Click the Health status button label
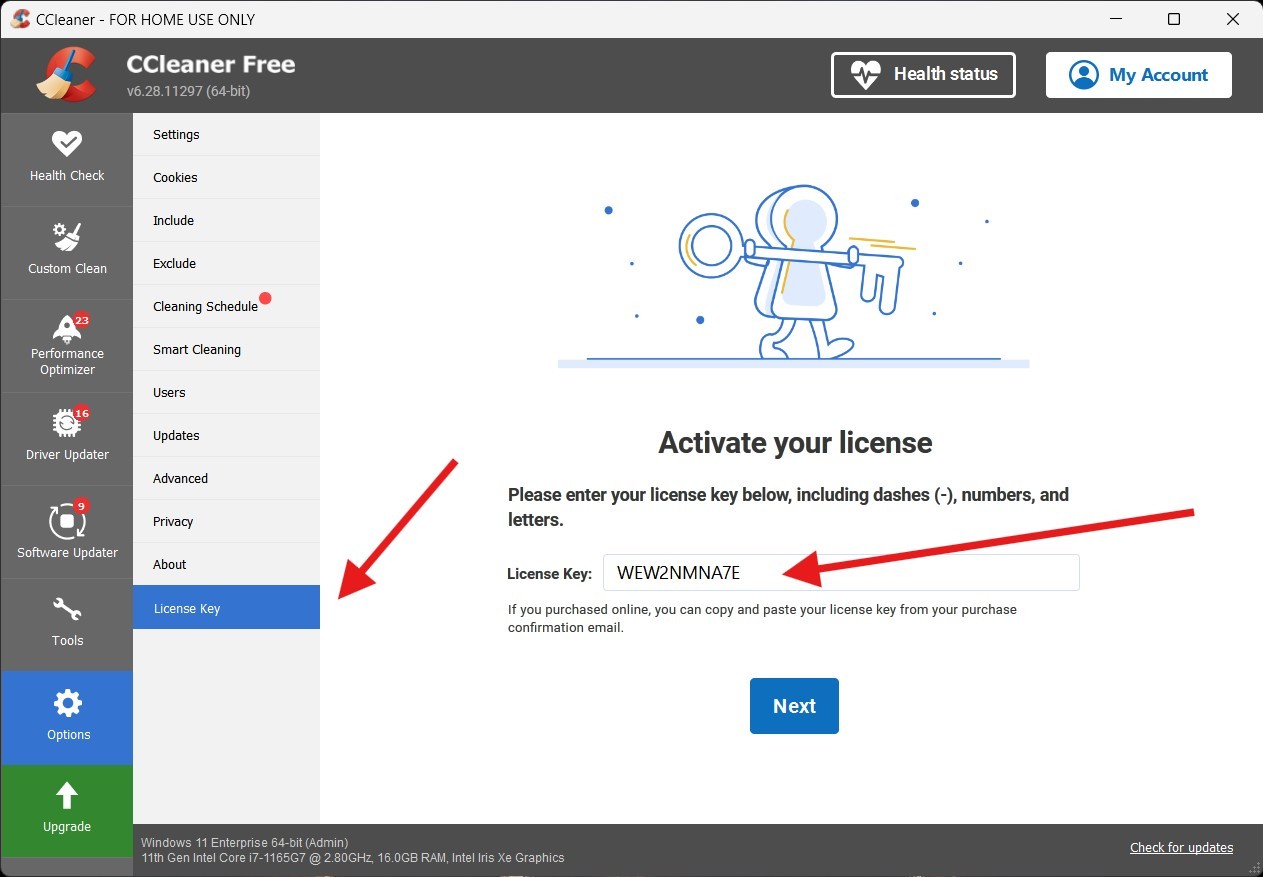Viewport: 1263px width, 877px height. click(945, 74)
